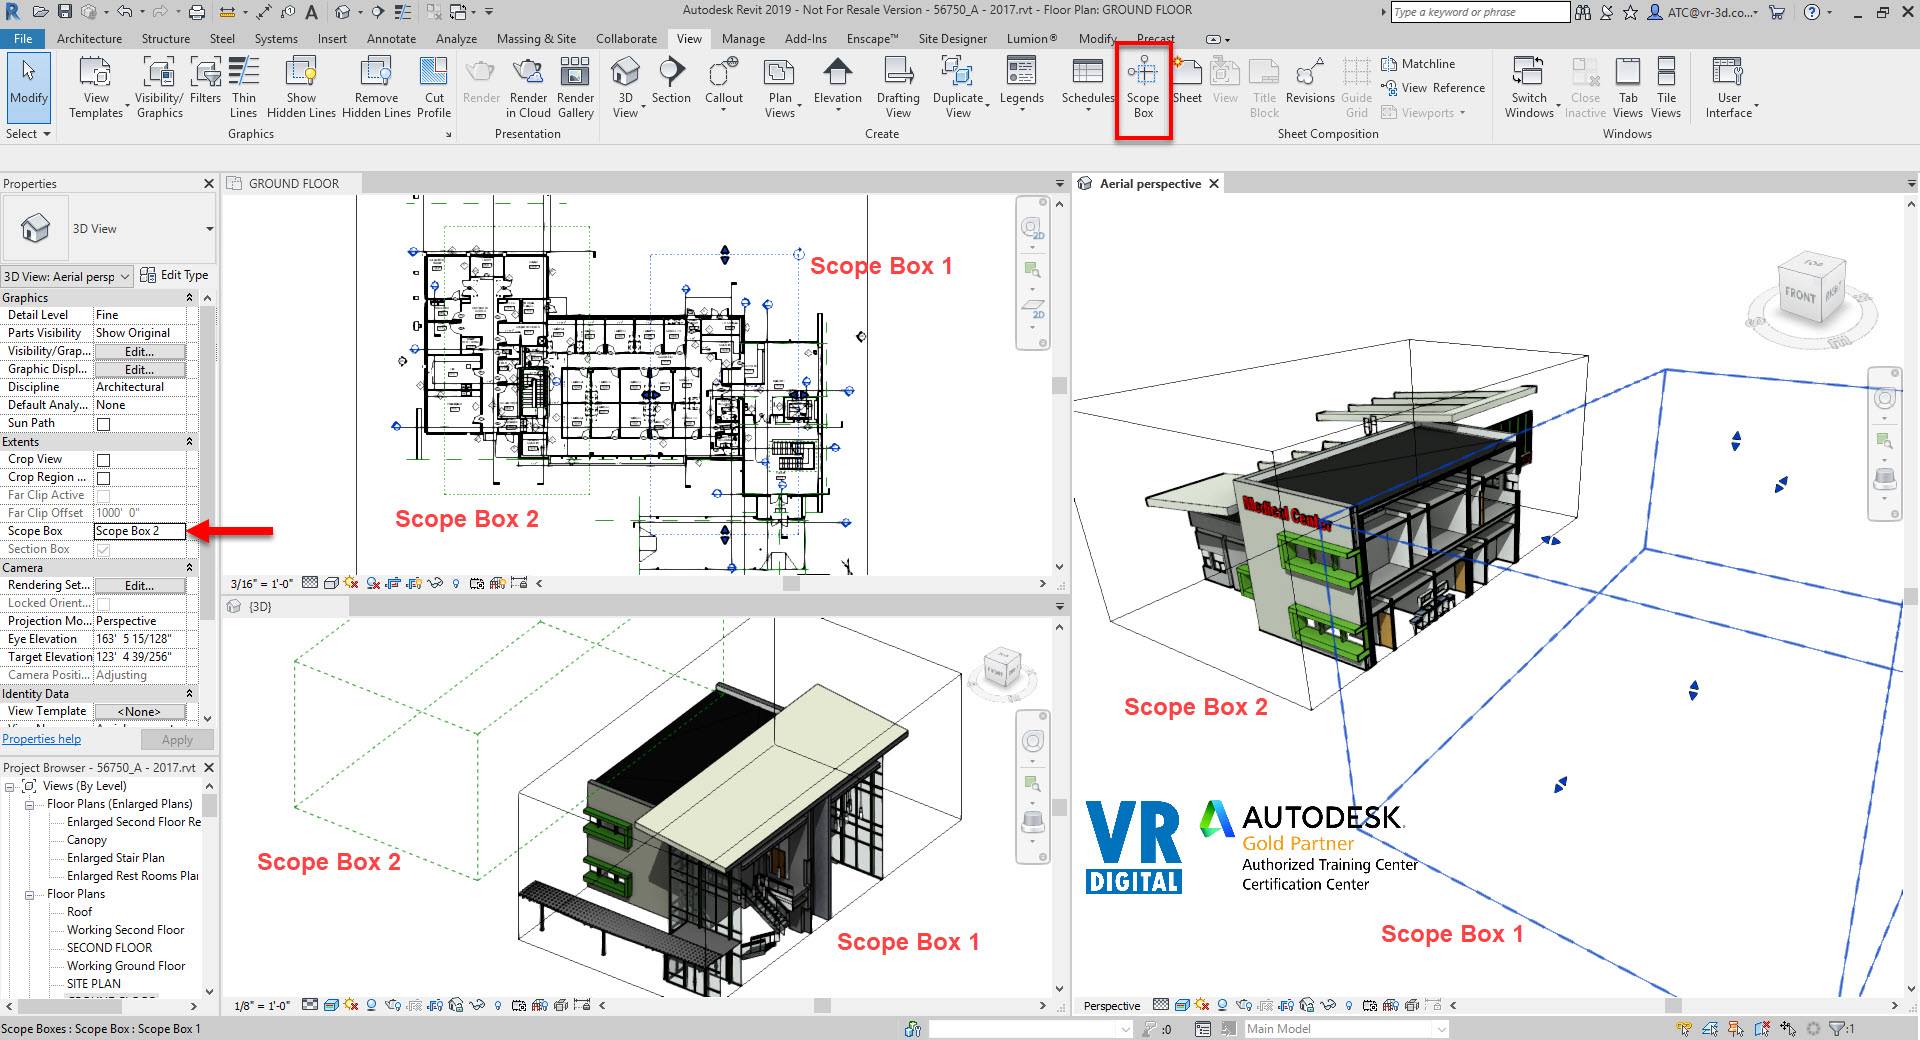Select the Drafting View tool
Screen dimensions: 1920x1040
coord(898,87)
